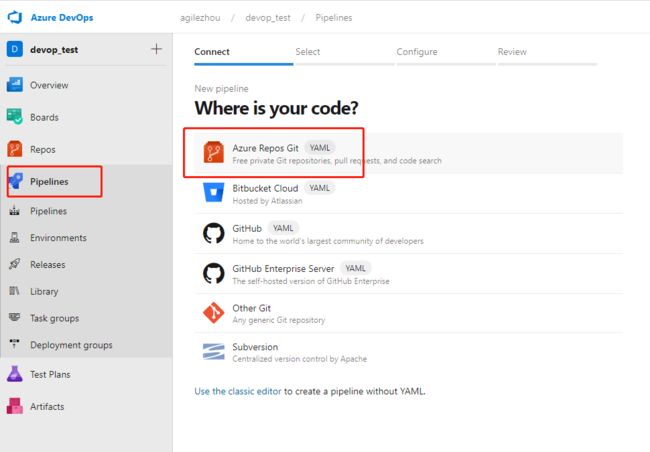
Task: Open the Boards sidebar icon
Action: pos(15,117)
